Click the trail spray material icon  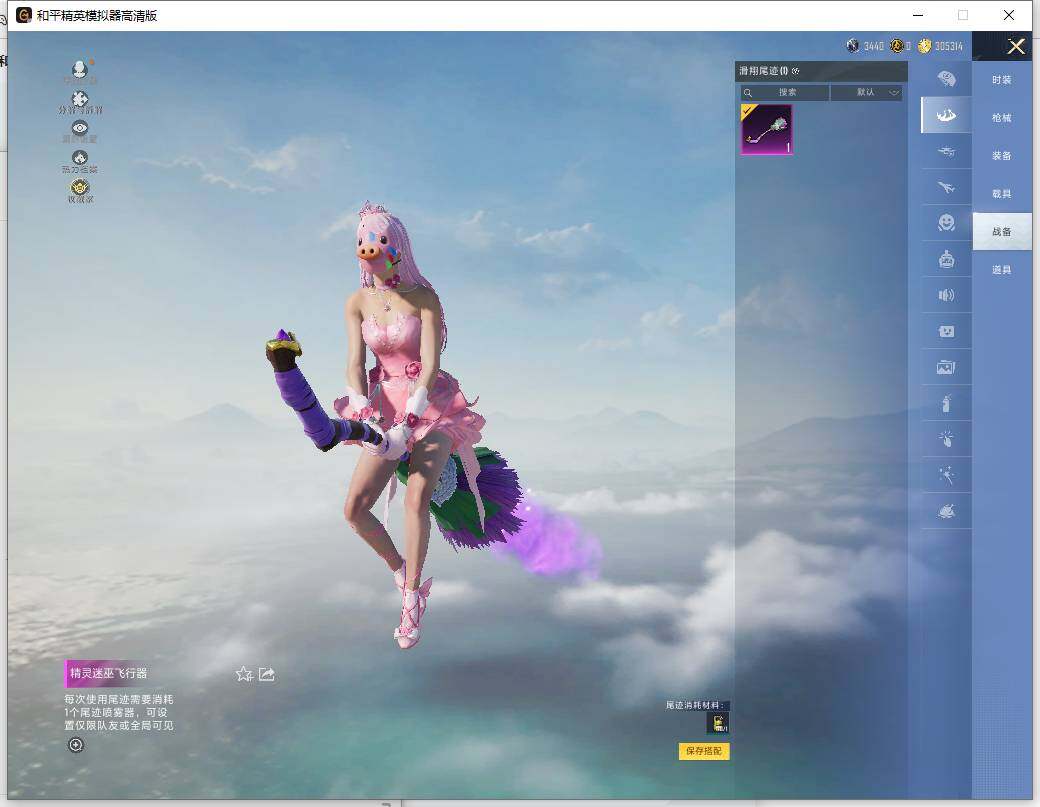point(718,723)
